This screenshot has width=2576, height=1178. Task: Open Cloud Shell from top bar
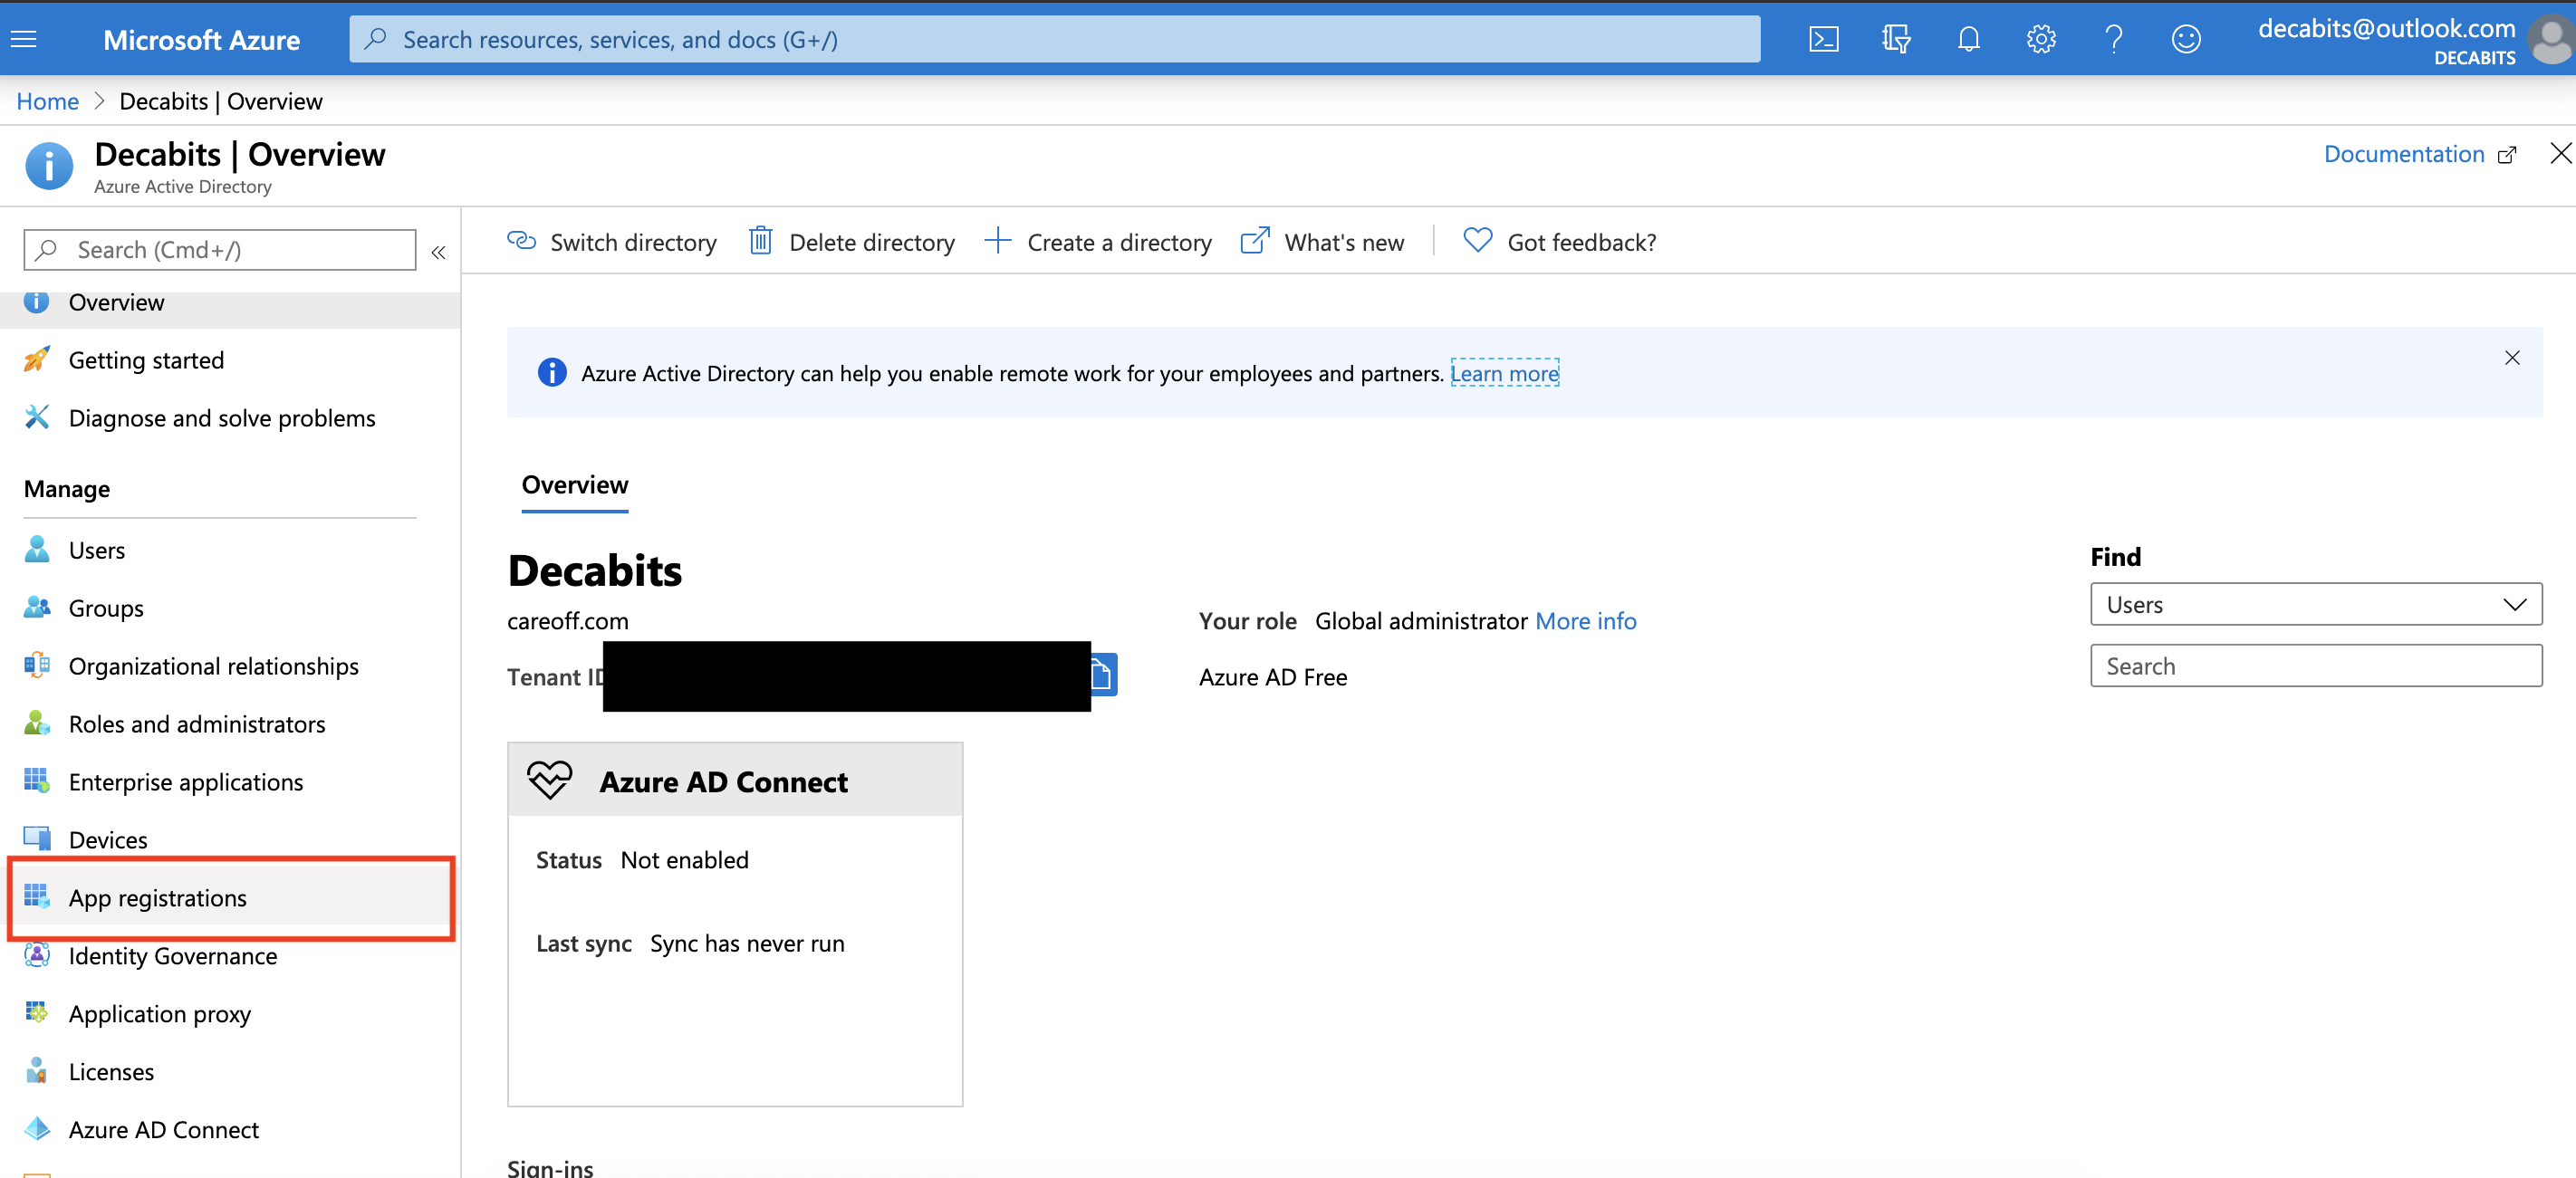coord(1823,39)
